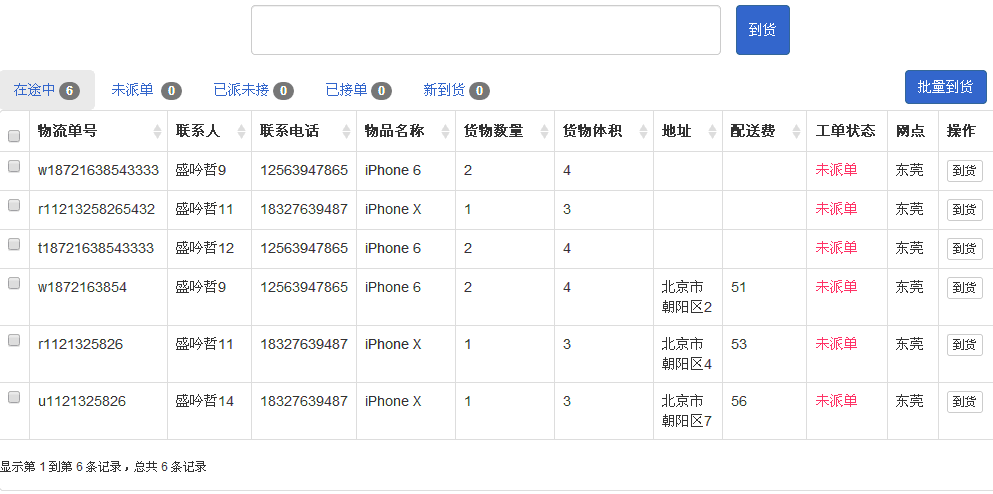
Task: Focus the large text input field at top
Action: 486,30
